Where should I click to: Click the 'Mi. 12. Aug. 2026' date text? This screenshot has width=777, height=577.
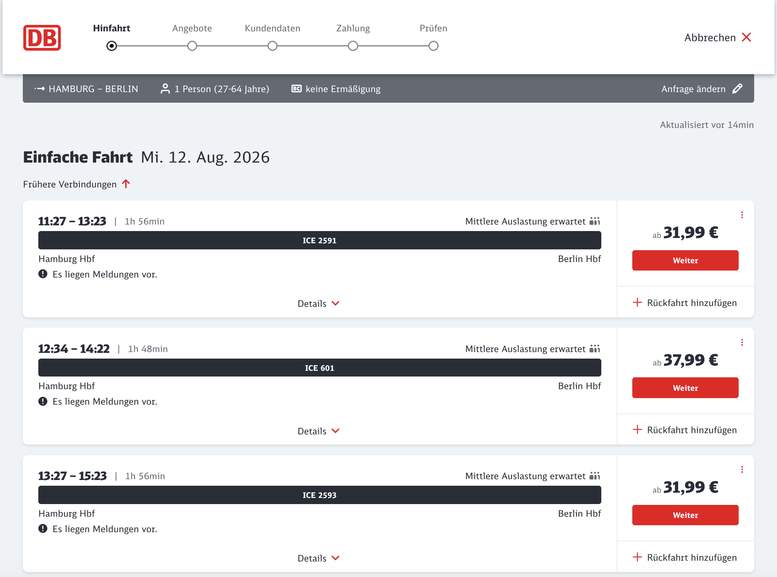tap(205, 157)
